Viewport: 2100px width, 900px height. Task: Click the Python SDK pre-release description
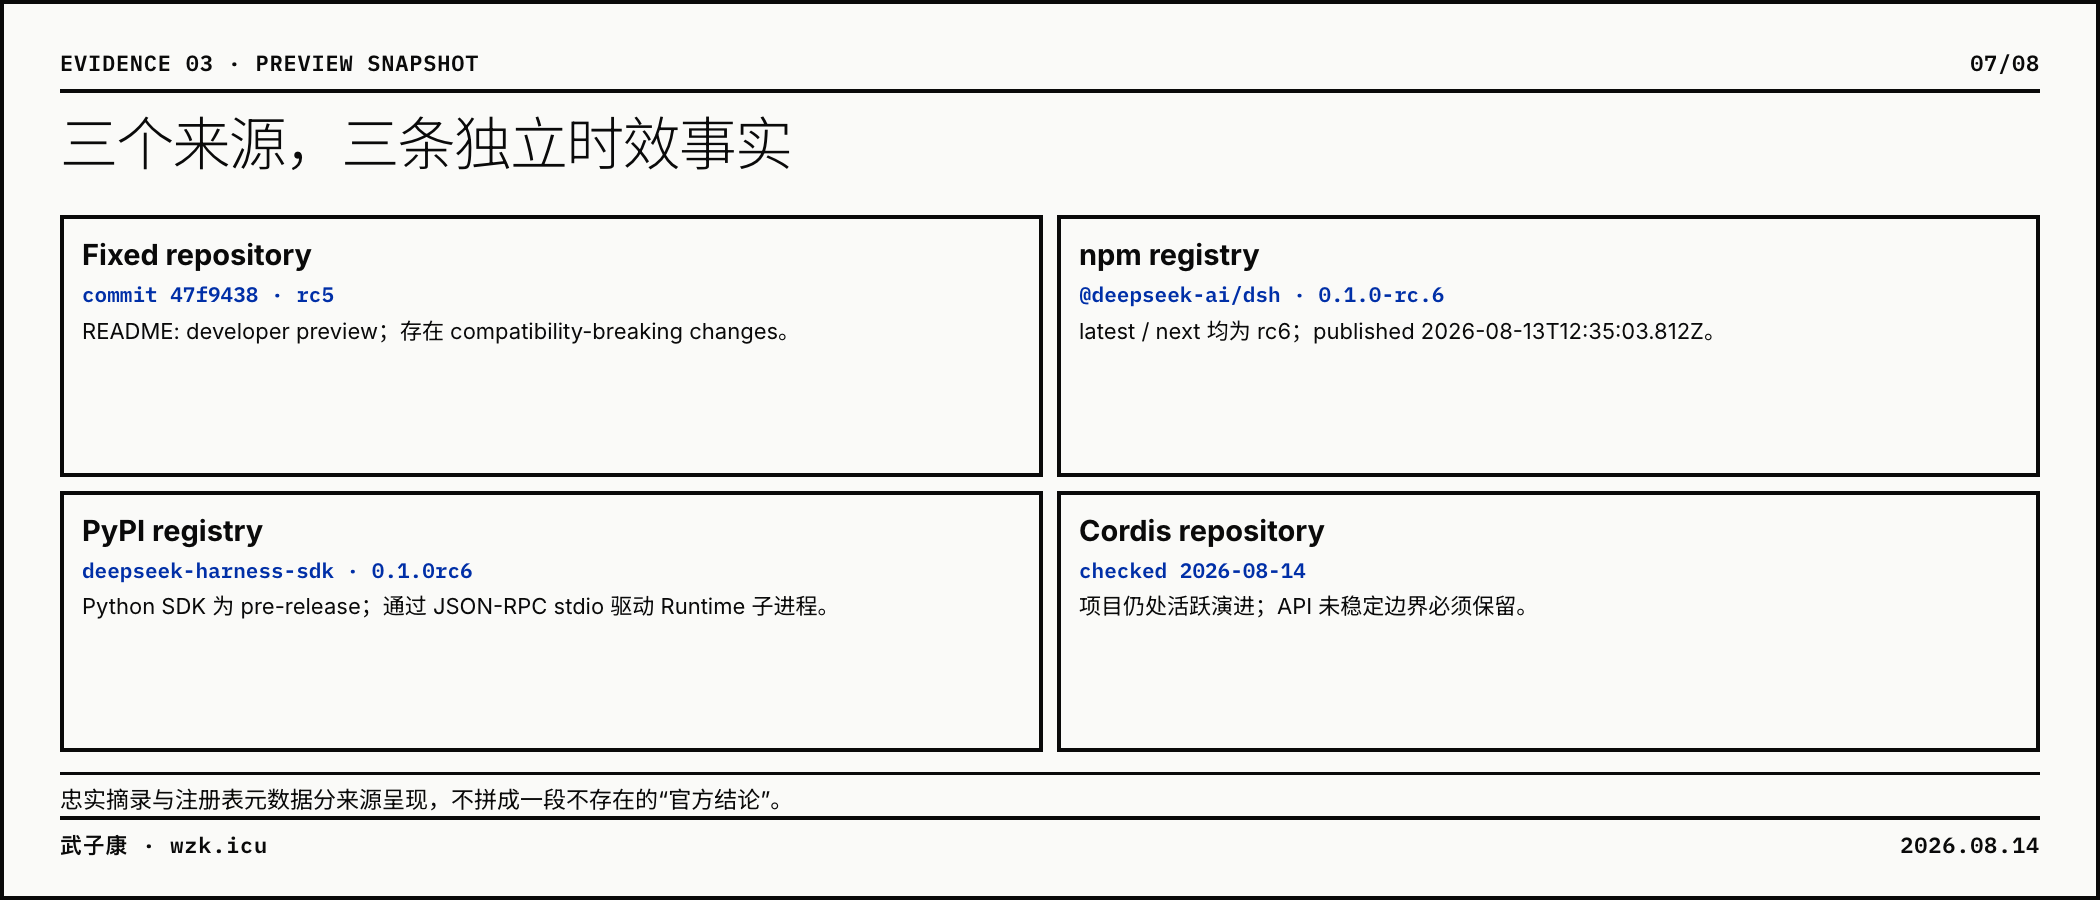tap(456, 607)
